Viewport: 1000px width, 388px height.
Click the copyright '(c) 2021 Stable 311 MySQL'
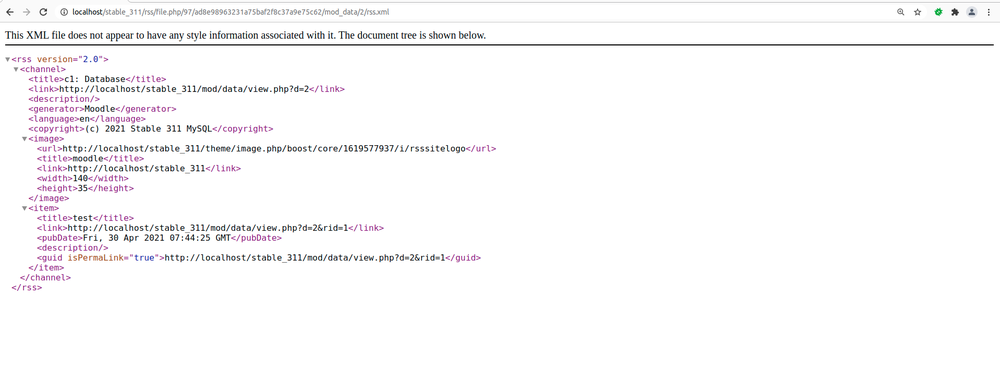[x=148, y=129]
